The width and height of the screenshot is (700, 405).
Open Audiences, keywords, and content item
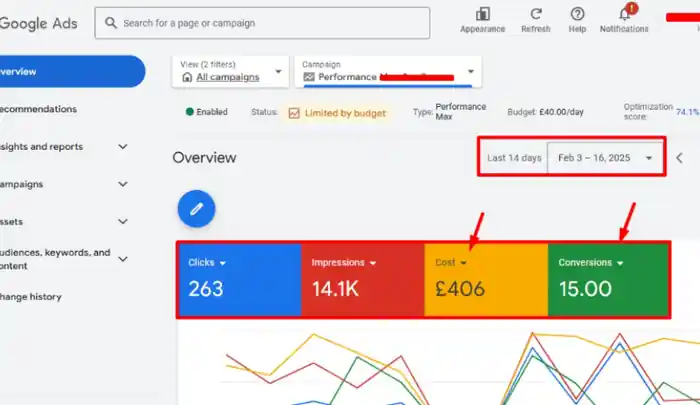(x=55, y=259)
